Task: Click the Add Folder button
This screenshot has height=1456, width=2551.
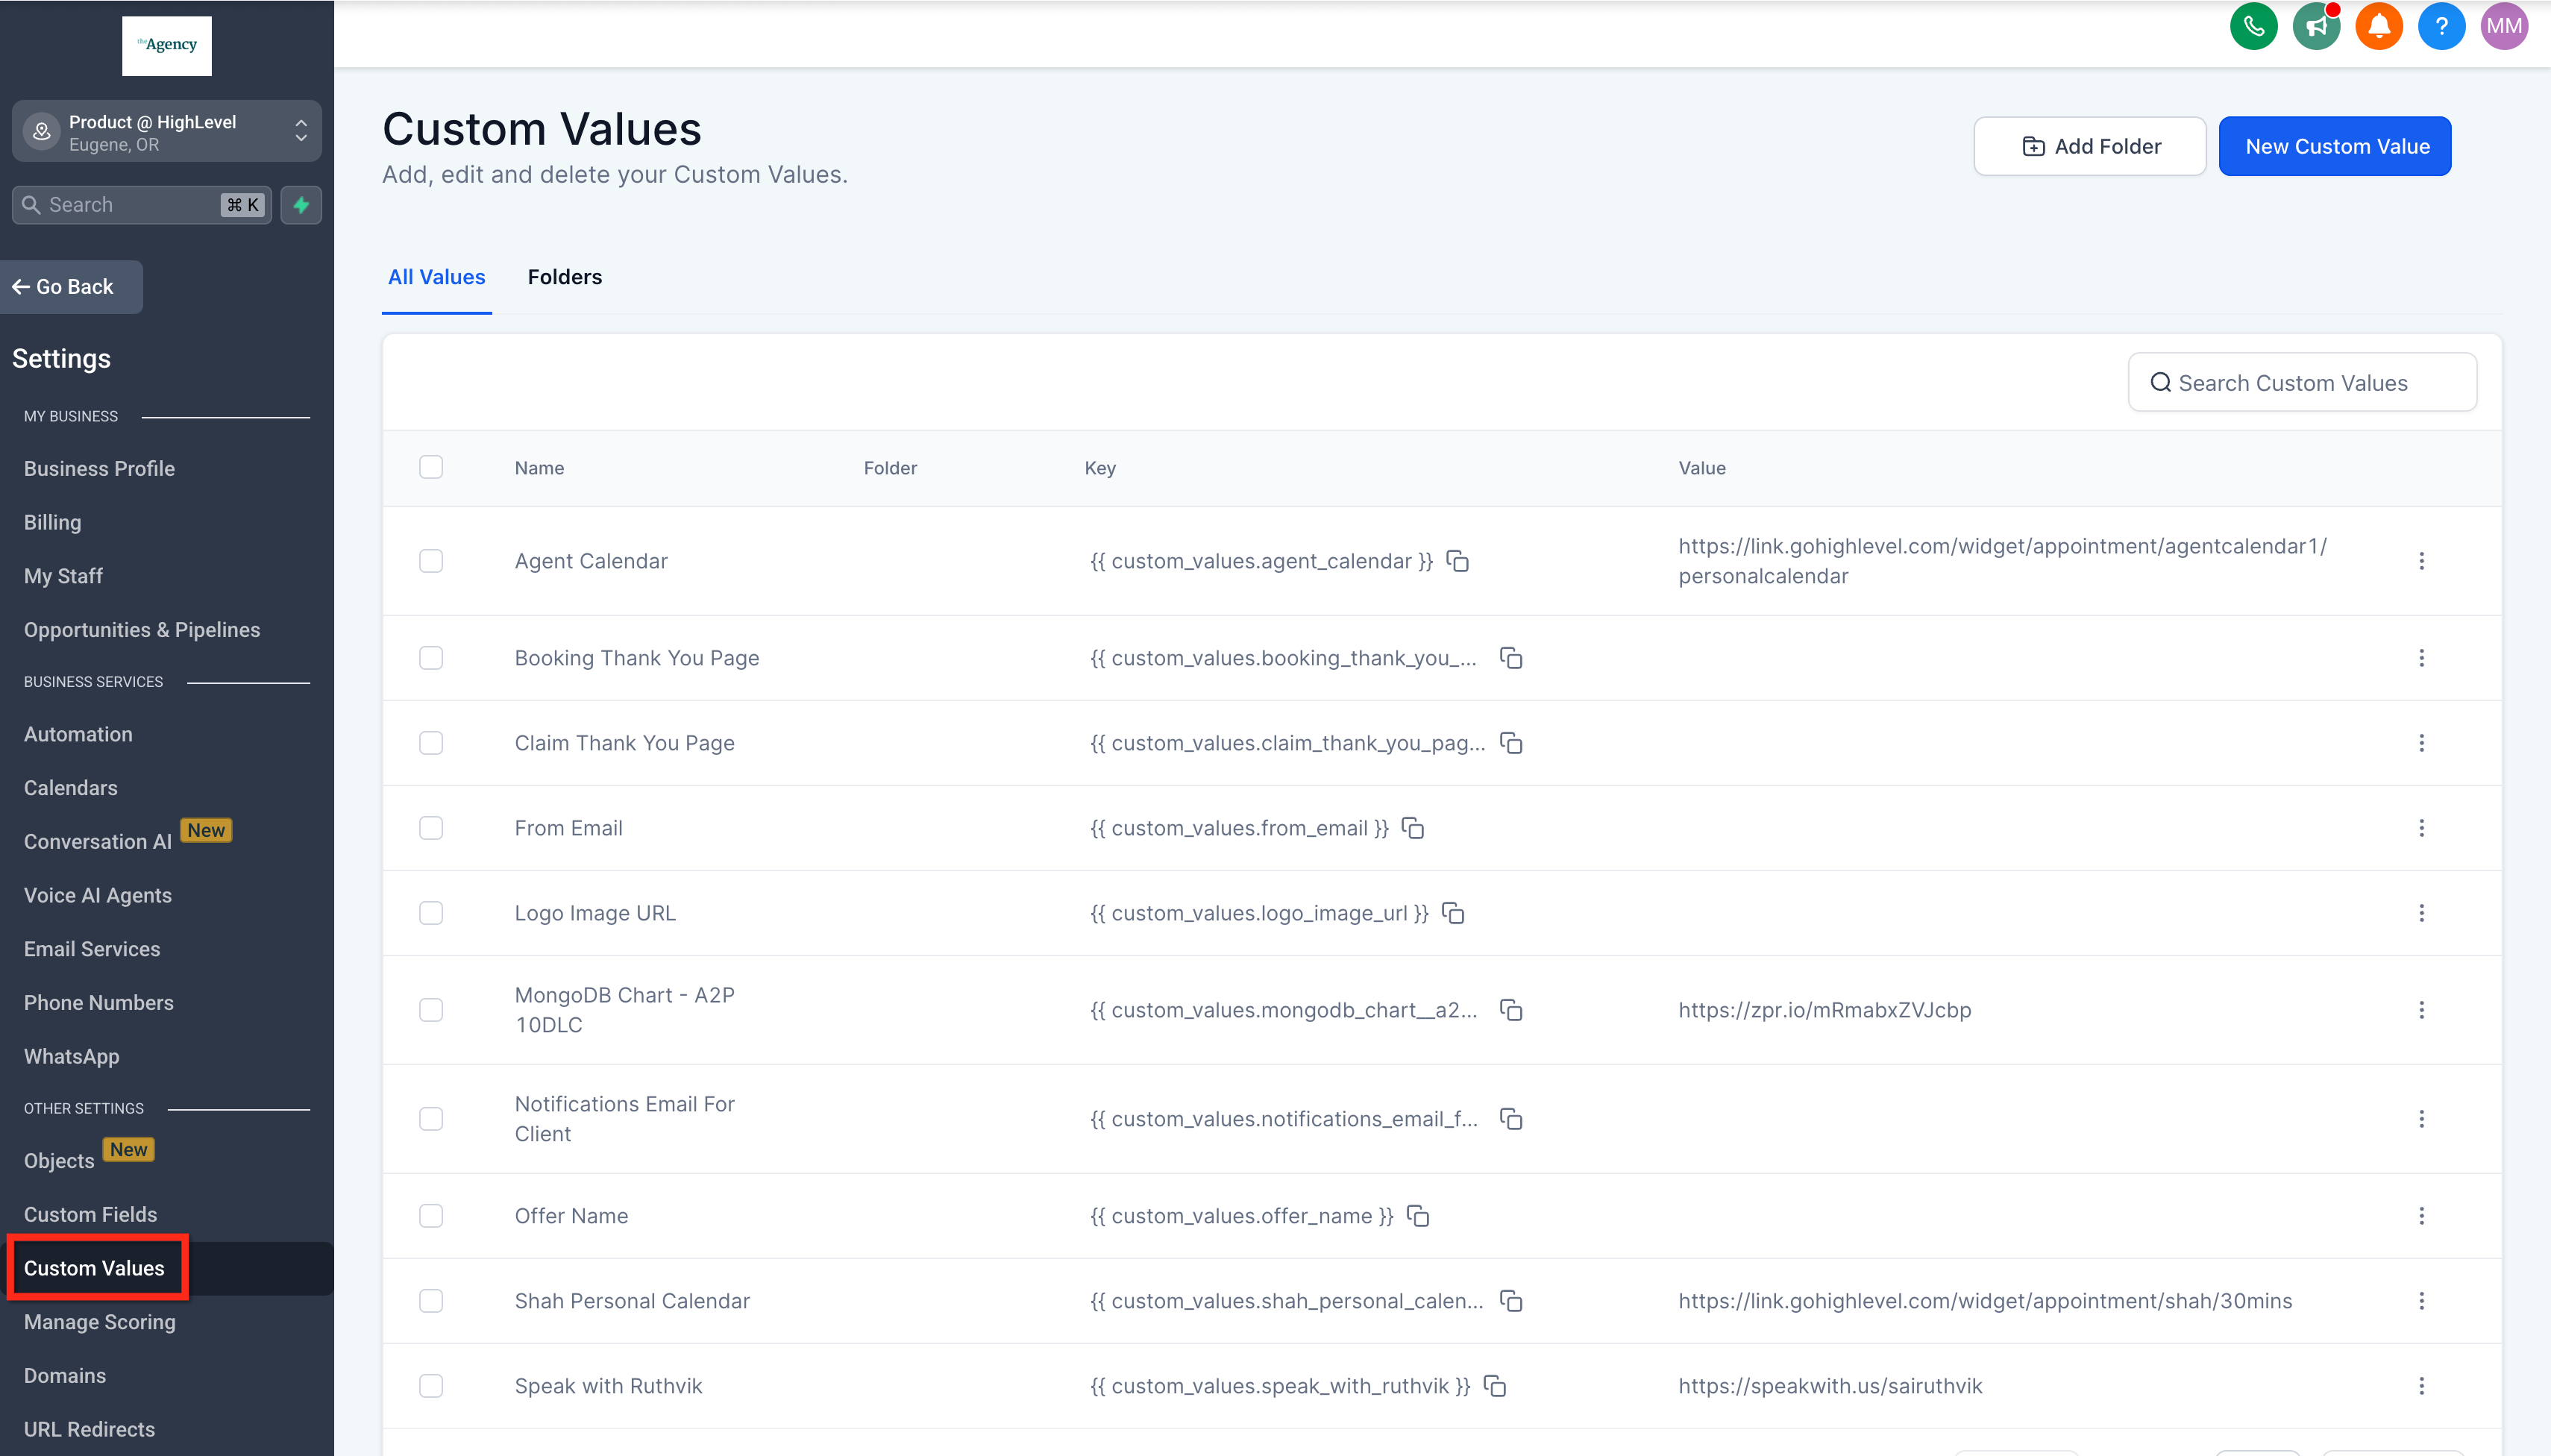Action: [2090, 146]
